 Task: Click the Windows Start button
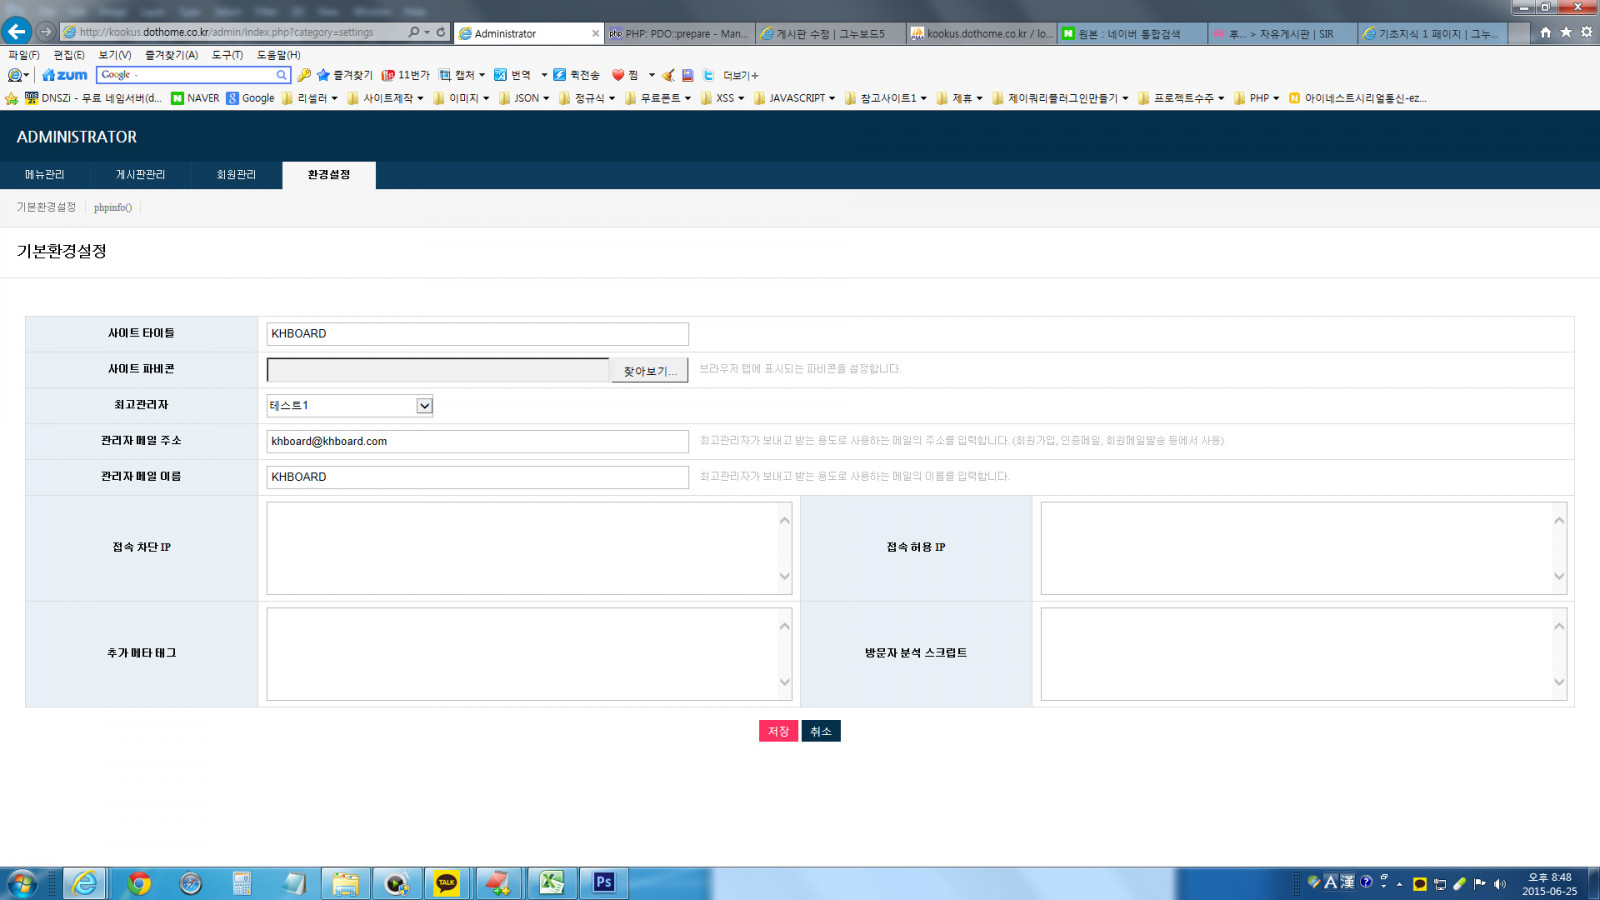pyautogui.click(x=22, y=883)
